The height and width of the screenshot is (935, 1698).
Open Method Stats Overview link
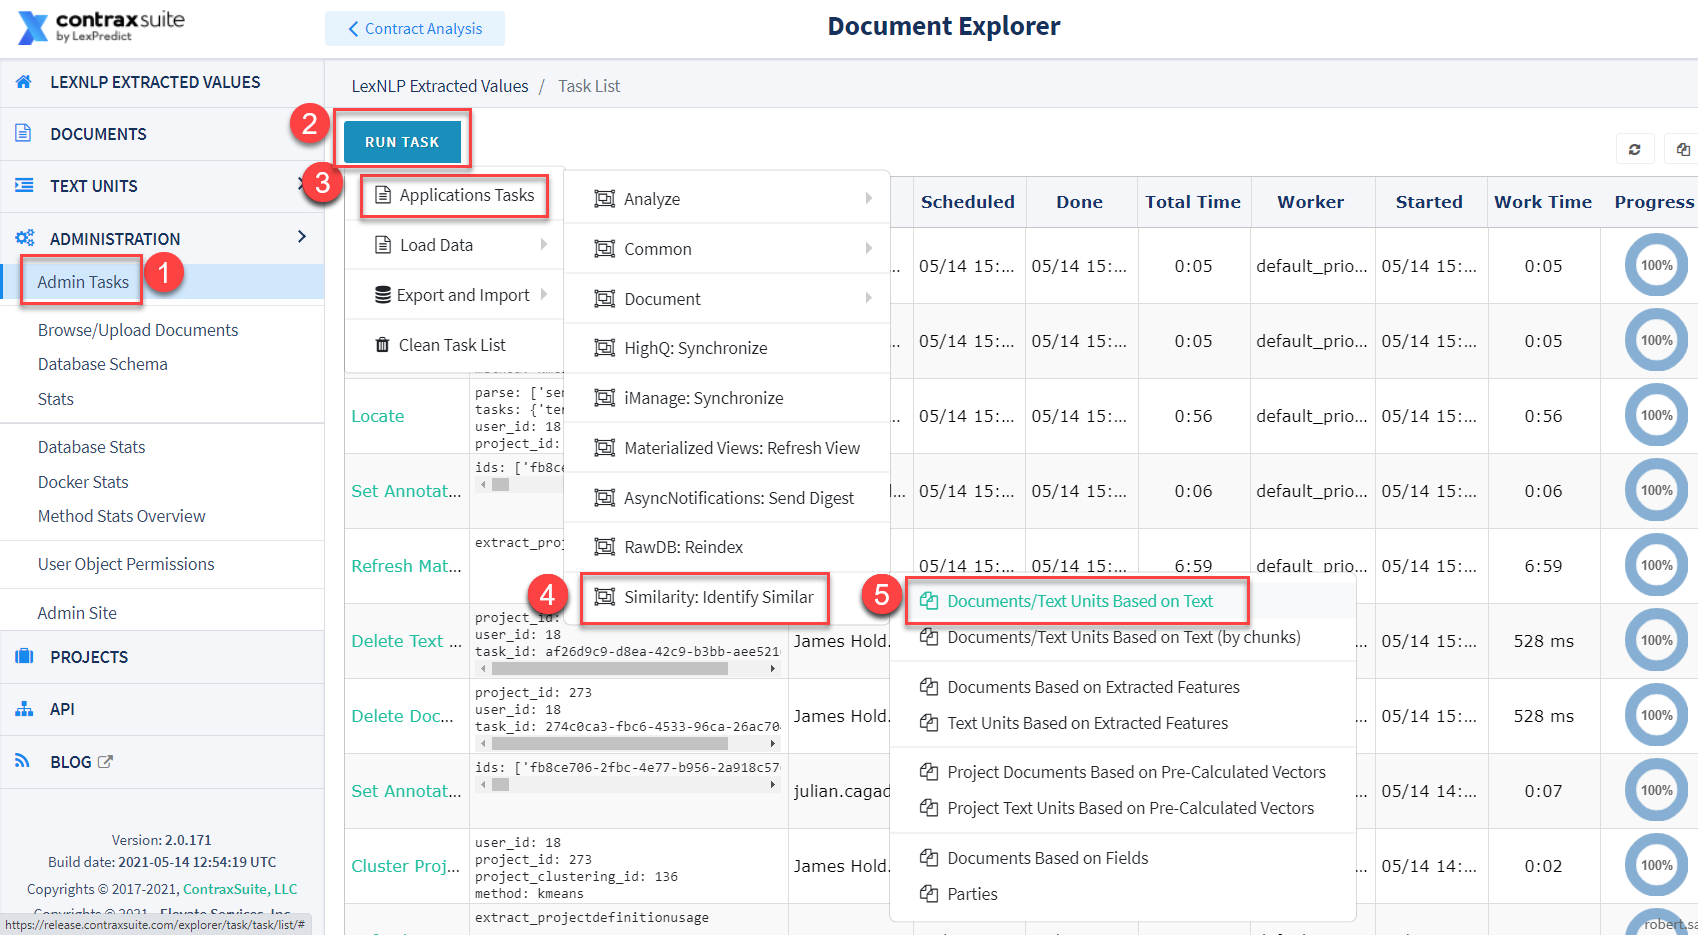pos(122,516)
